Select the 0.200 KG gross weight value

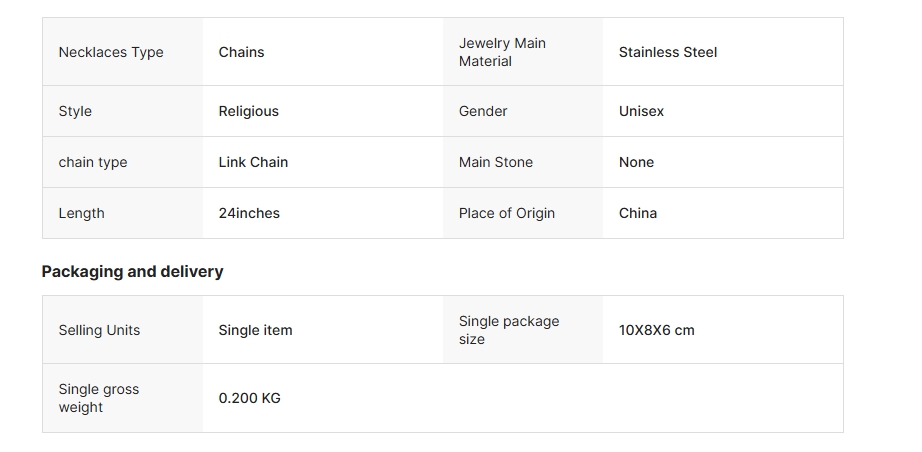pos(249,398)
